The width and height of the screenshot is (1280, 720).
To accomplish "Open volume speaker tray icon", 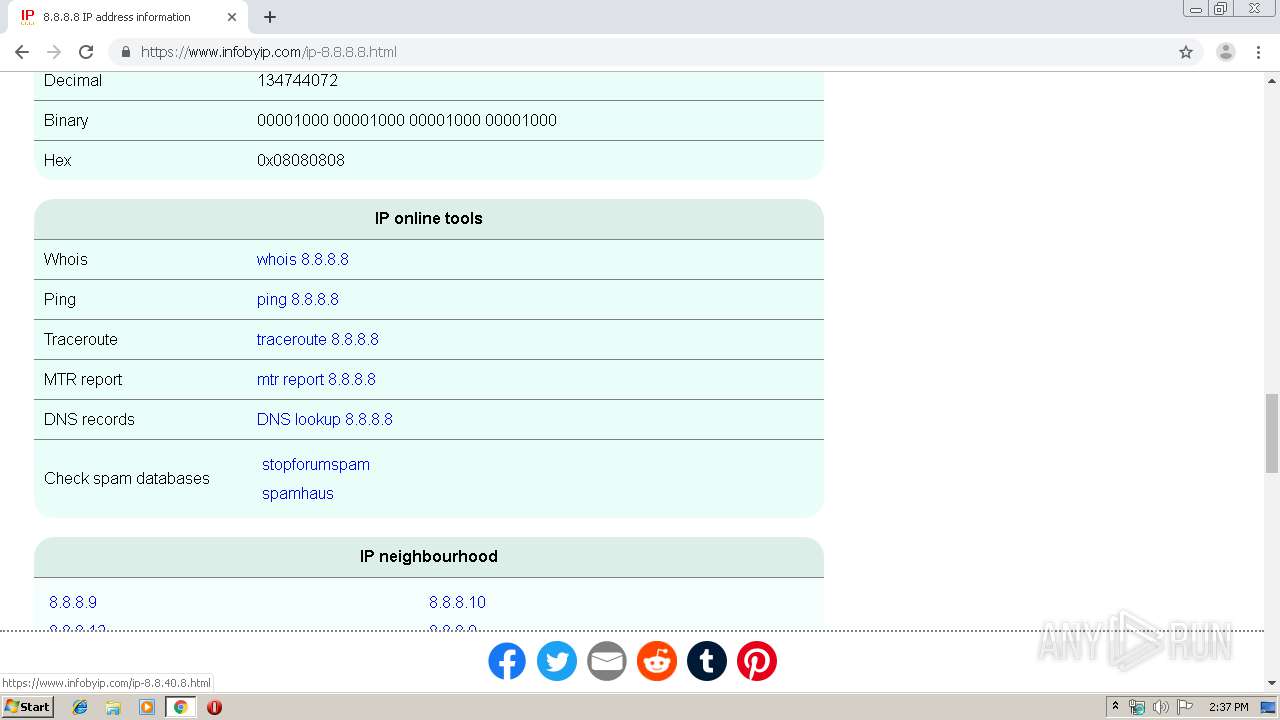I will (1161, 707).
